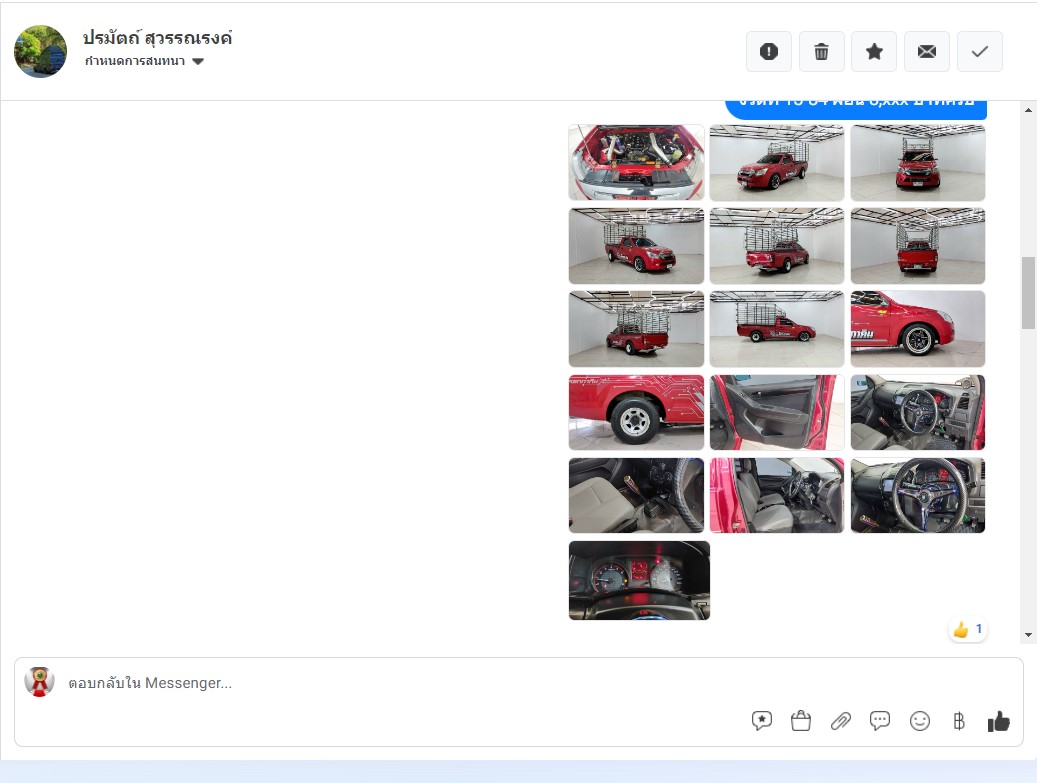Screen dimensions: 1037x783
Task: View the red door interior photo
Action: point(776,412)
